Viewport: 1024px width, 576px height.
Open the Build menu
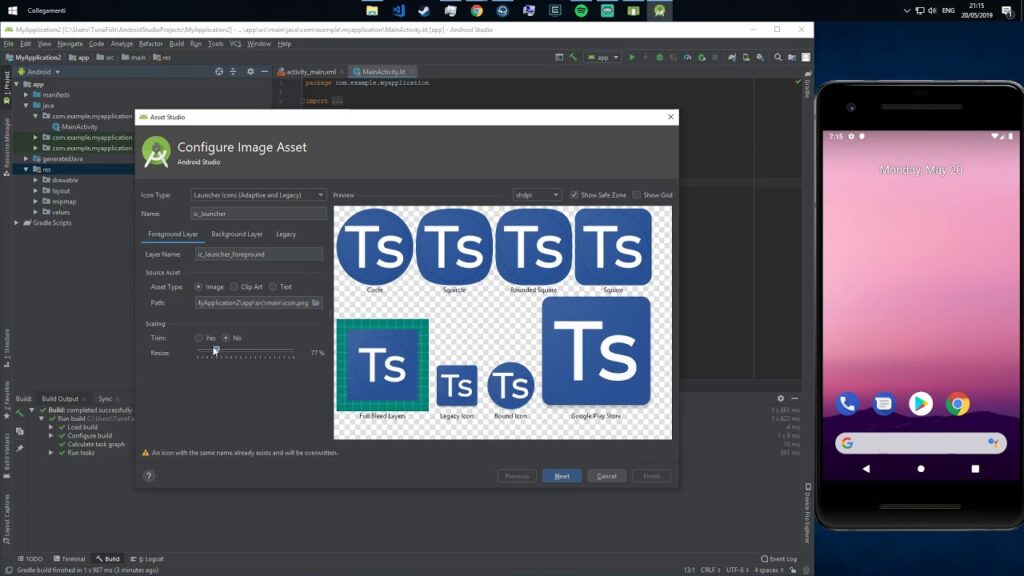click(x=176, y=44)
